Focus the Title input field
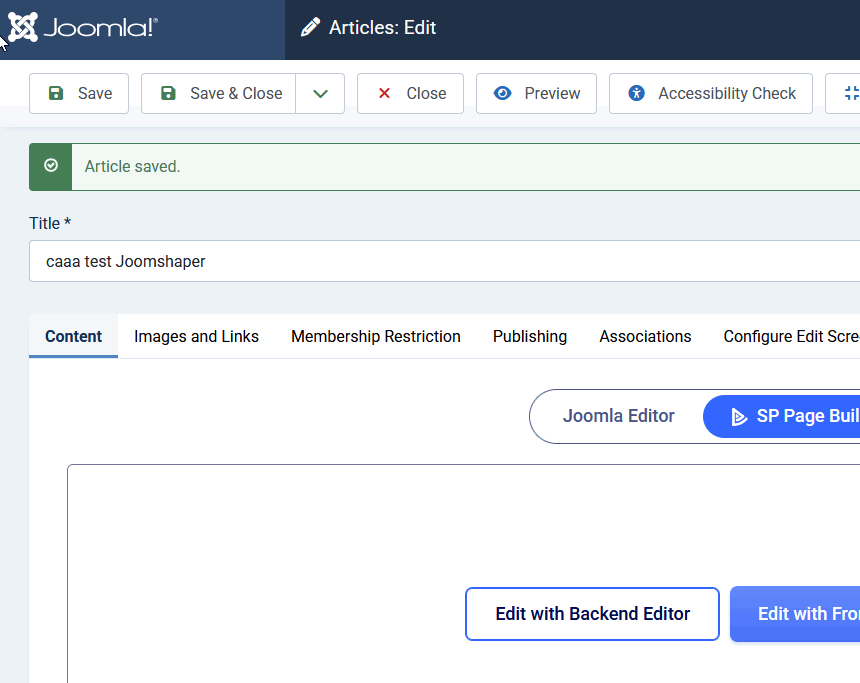The image size is (860, 683). (x=440, y=261)
